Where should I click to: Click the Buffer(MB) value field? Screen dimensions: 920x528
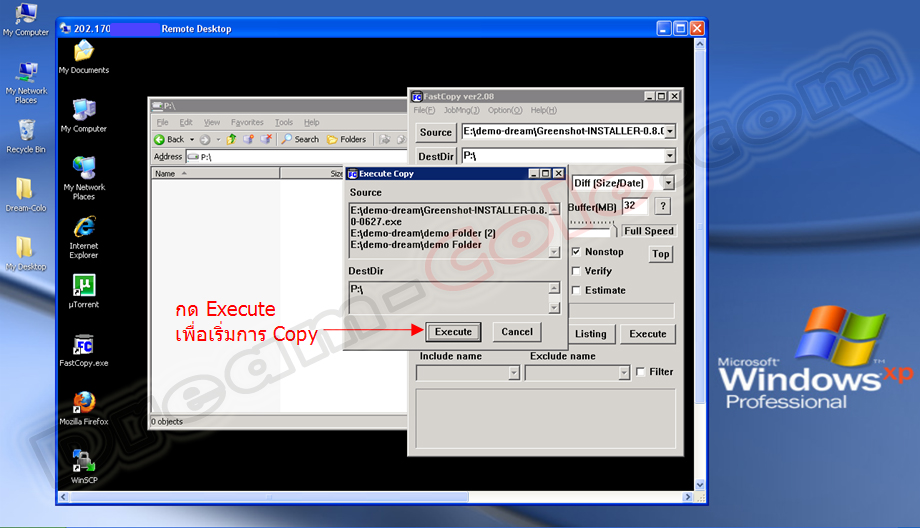(x=635, y=206)
